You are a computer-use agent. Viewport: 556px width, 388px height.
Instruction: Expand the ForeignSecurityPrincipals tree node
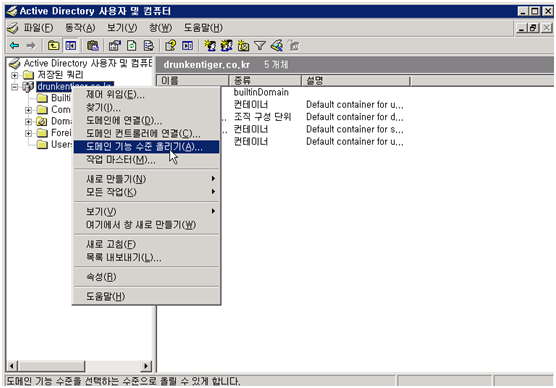pos(28,133)
